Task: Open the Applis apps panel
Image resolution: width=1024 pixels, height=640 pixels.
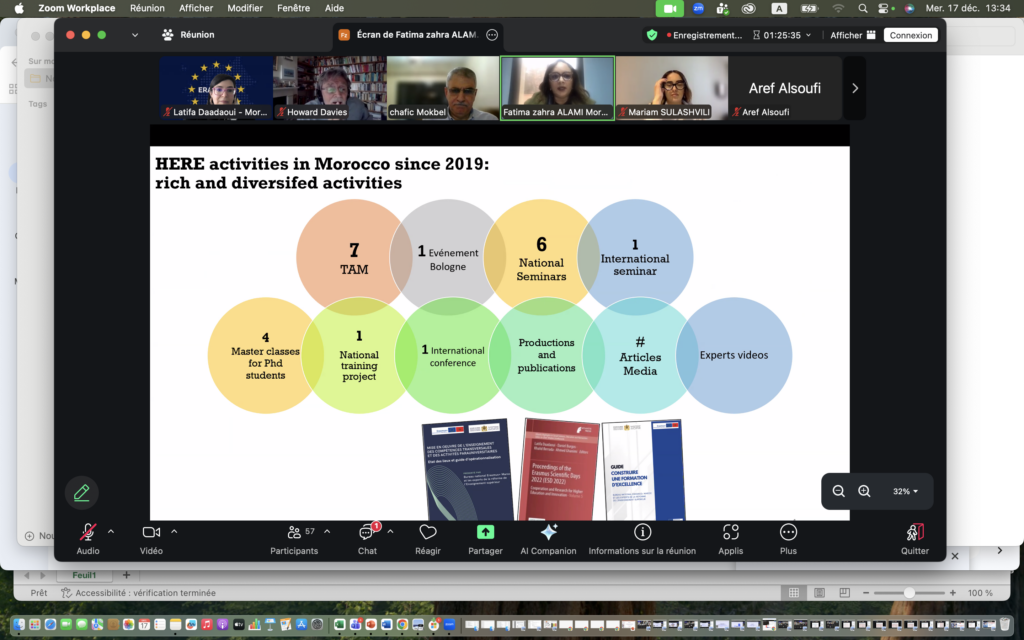Action: [x=730, y=533]
